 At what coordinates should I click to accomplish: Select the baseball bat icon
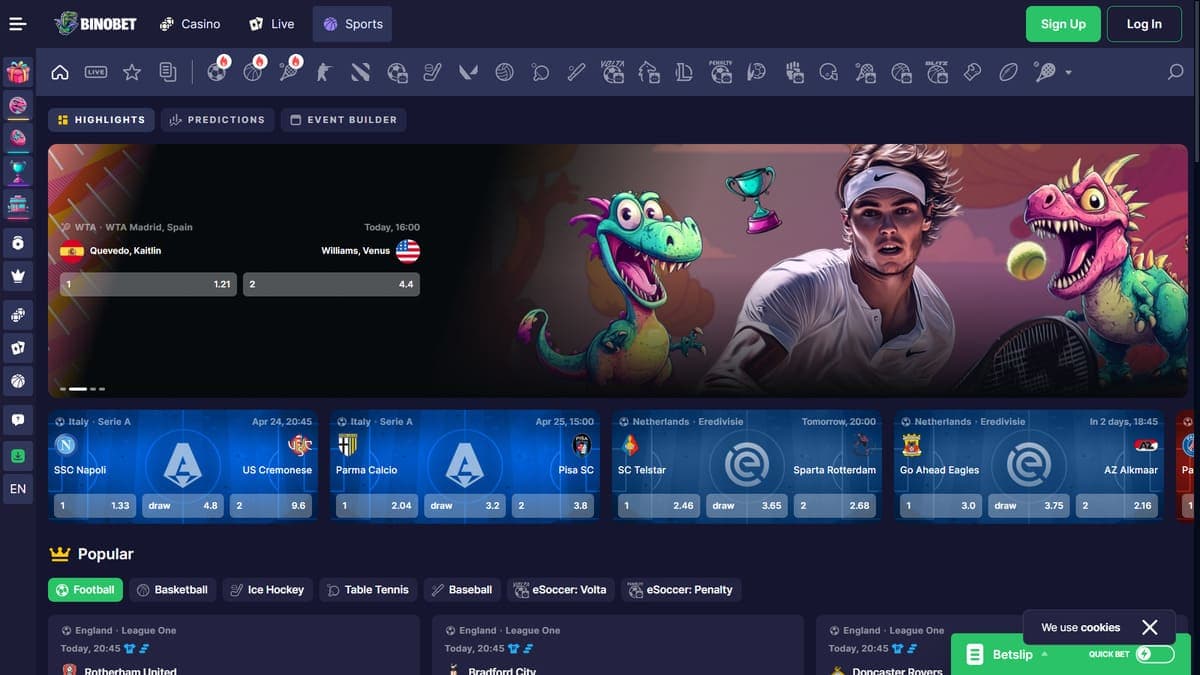pyautogui.click(x=576, y=72)
